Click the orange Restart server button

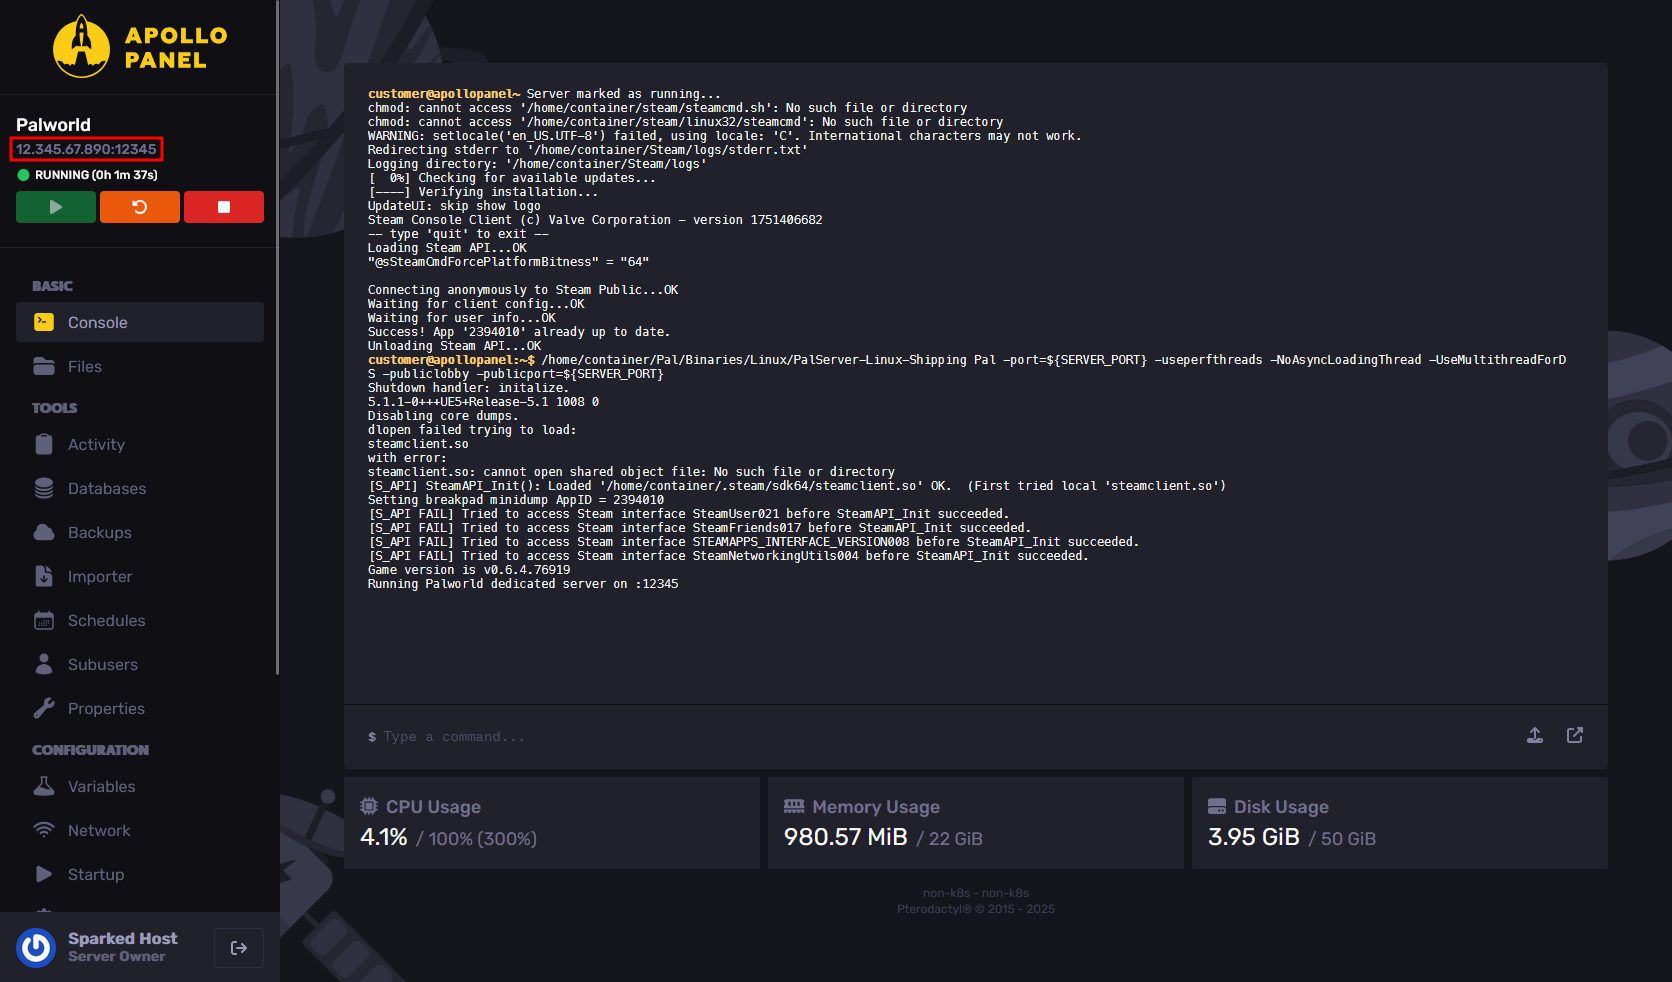coord(140,207)
